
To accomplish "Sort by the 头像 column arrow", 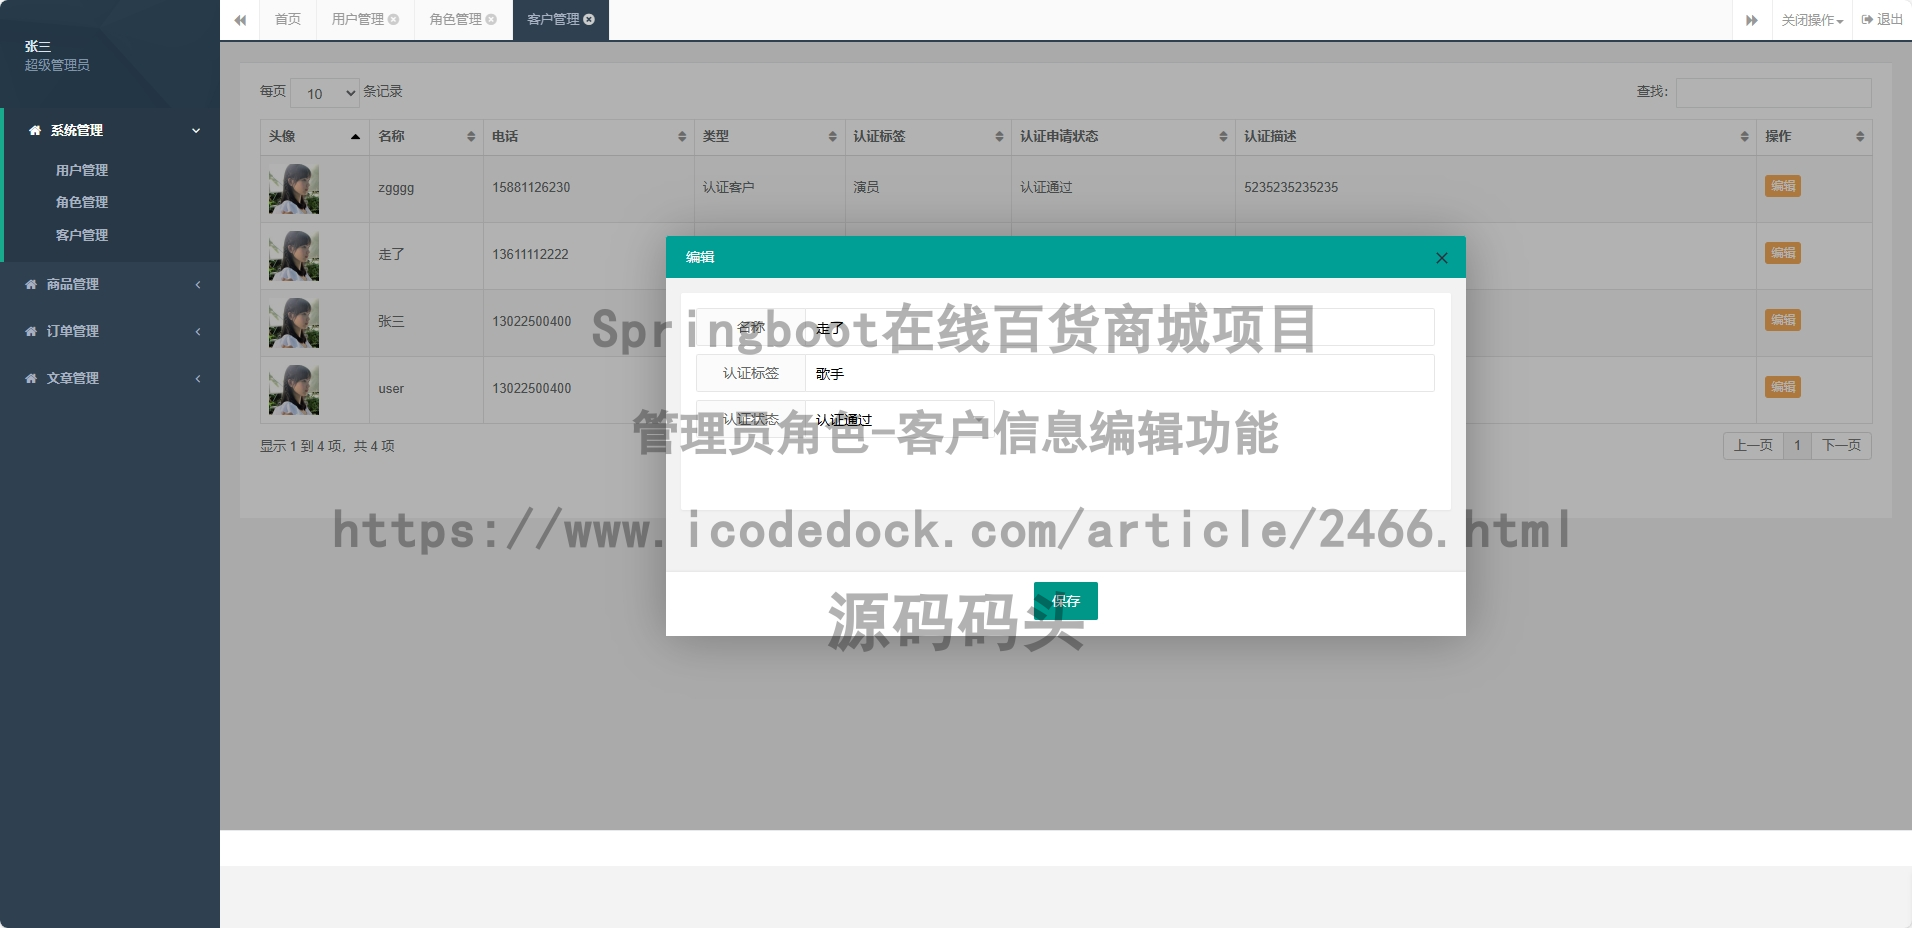I will pos(355,136).
